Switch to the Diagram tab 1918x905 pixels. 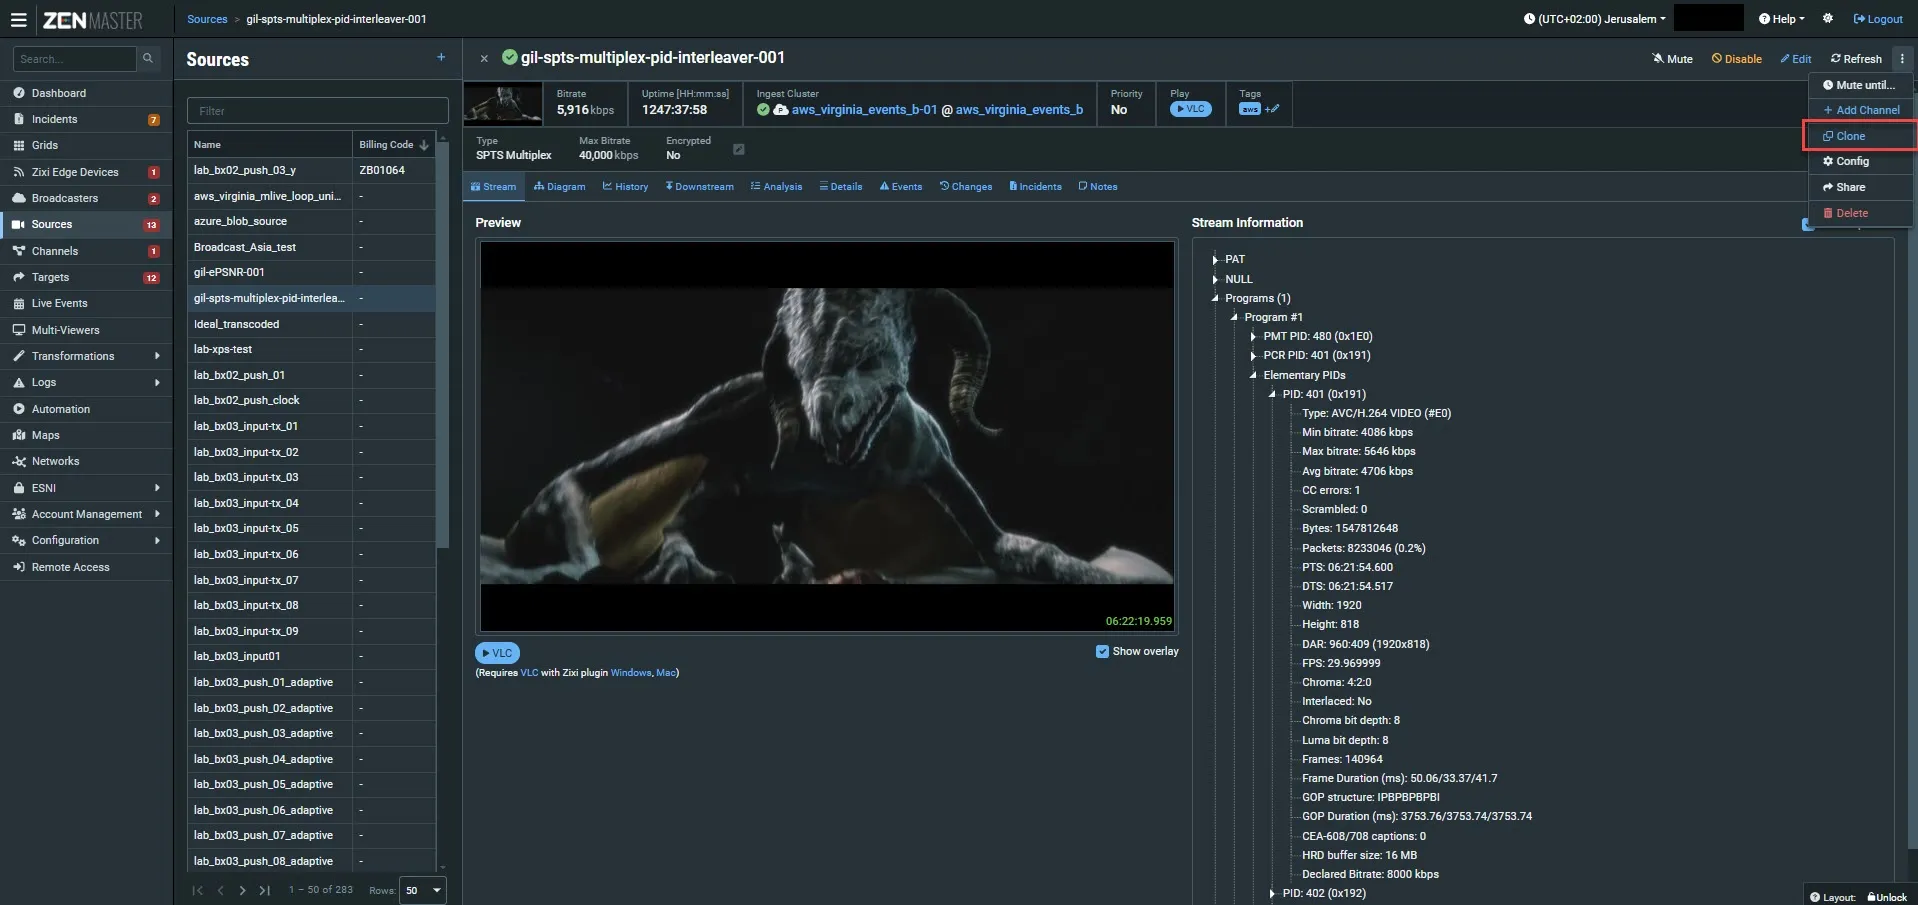pos(560,187)
